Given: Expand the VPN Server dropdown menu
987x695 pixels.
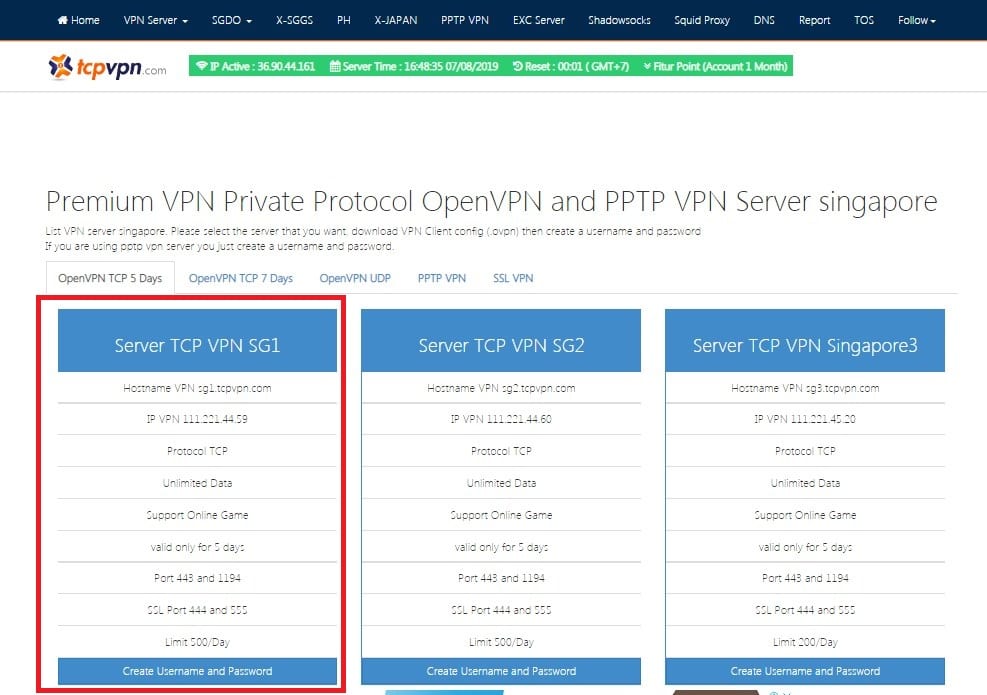Looking at the screenshot, I should (155, 20).
